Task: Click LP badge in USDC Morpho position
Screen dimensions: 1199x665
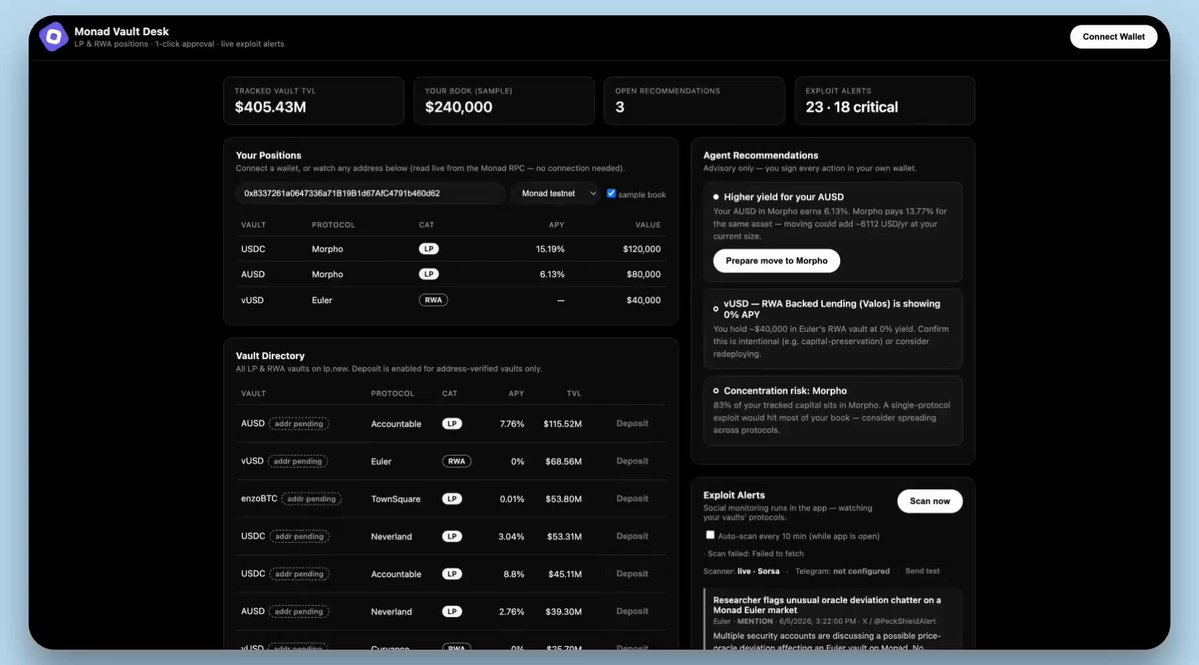Action: (428, 248)
